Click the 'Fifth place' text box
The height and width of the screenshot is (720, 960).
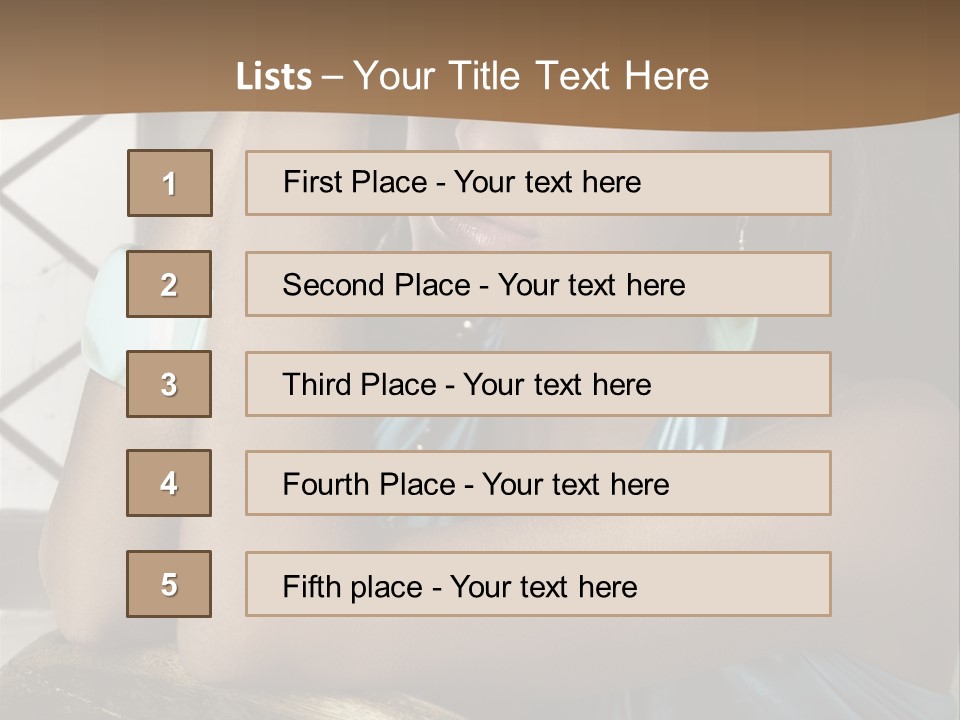coord(538,584)
